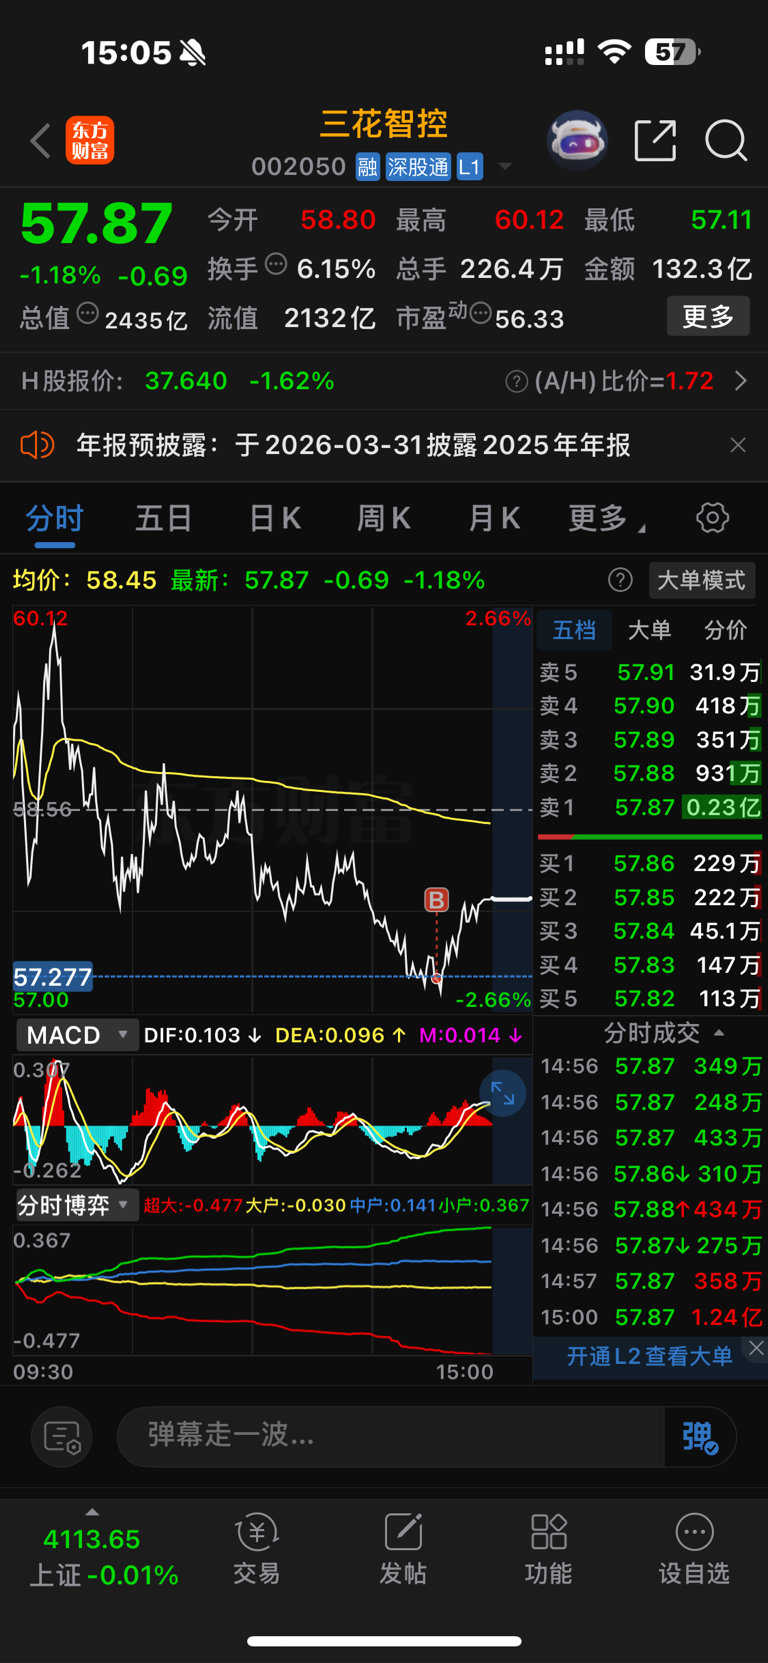
Task: Tap the 换手 info circle icon
Action: coord(276,264)
